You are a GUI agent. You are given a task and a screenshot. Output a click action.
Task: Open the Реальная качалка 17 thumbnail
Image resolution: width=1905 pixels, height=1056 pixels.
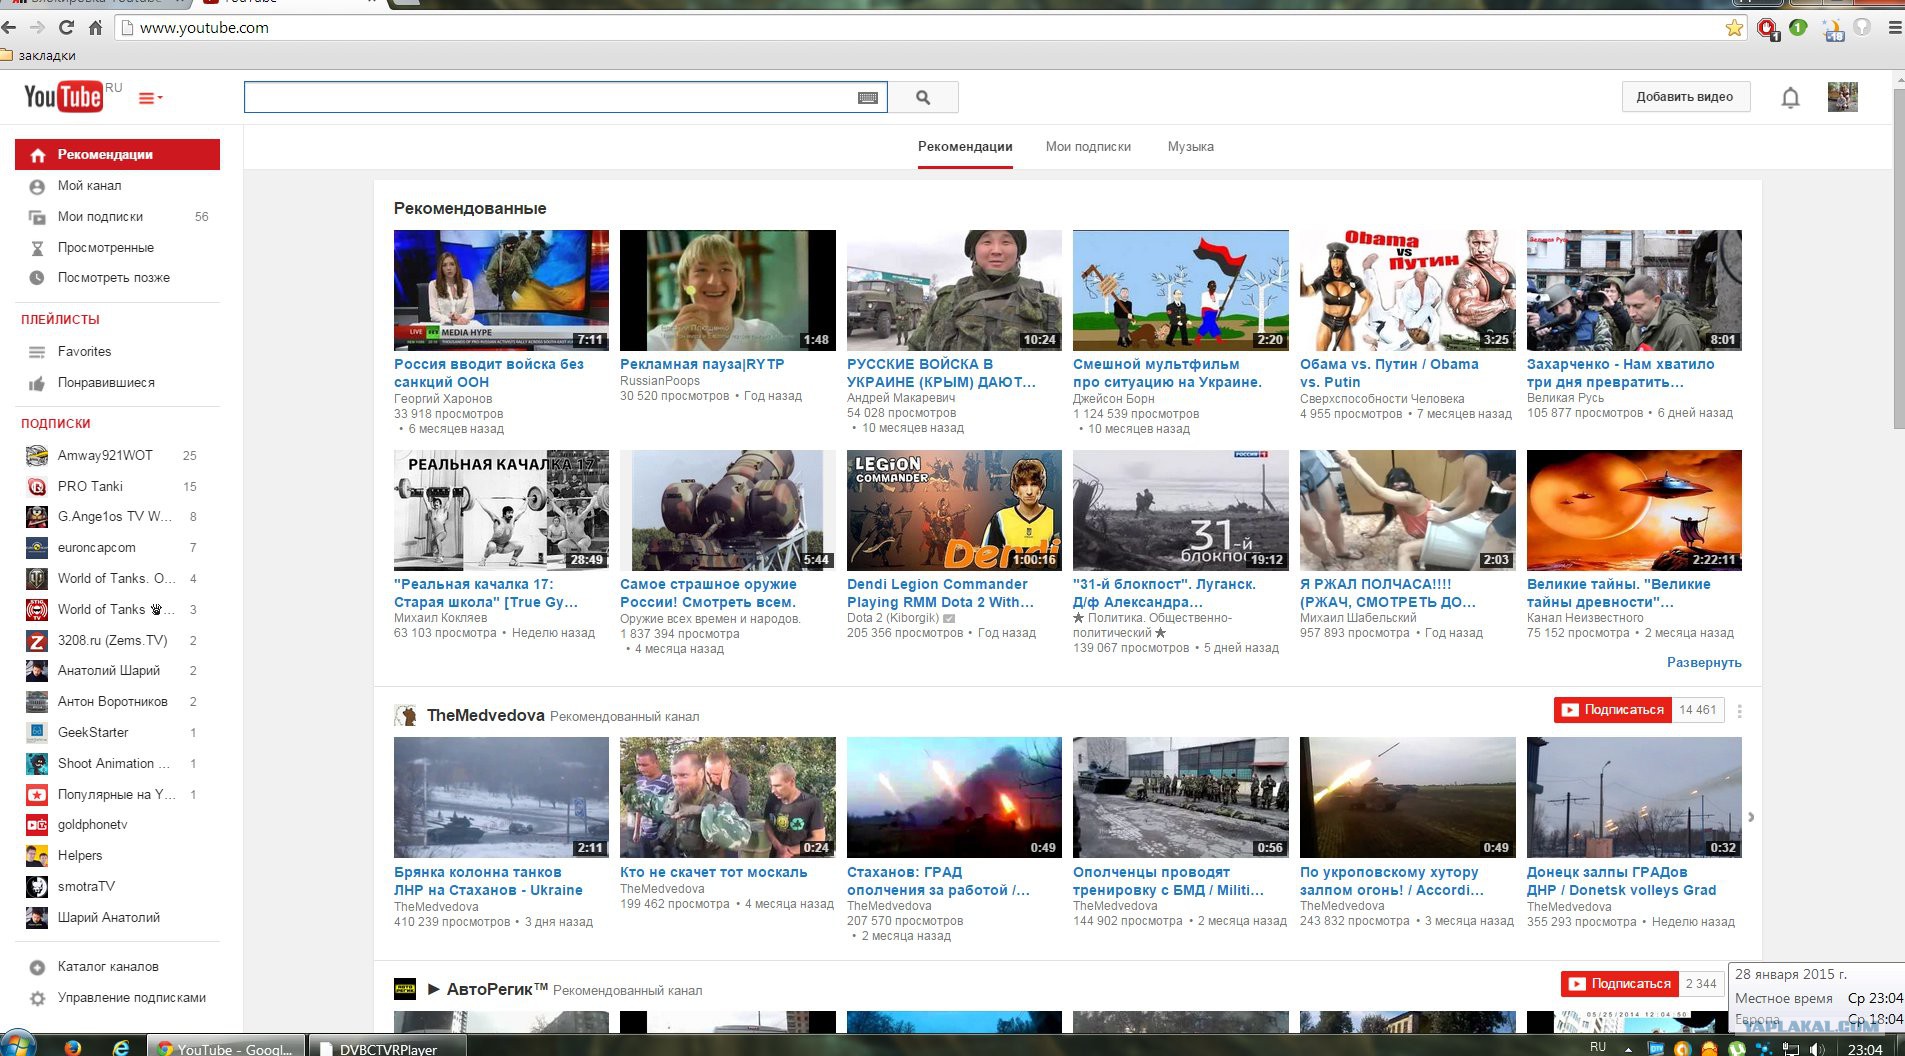501,510
